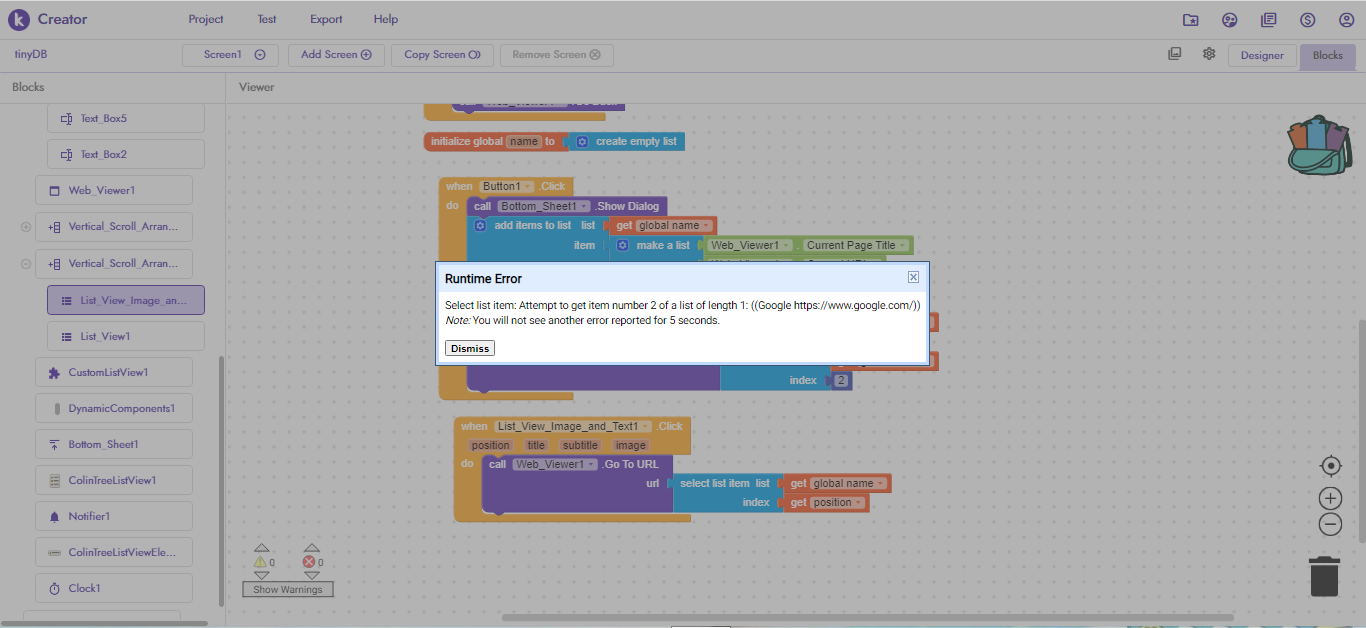This screenshot has height=628, width=1366.
Task: Open the documentation library icon in header
Action: tap(1269, 20)
